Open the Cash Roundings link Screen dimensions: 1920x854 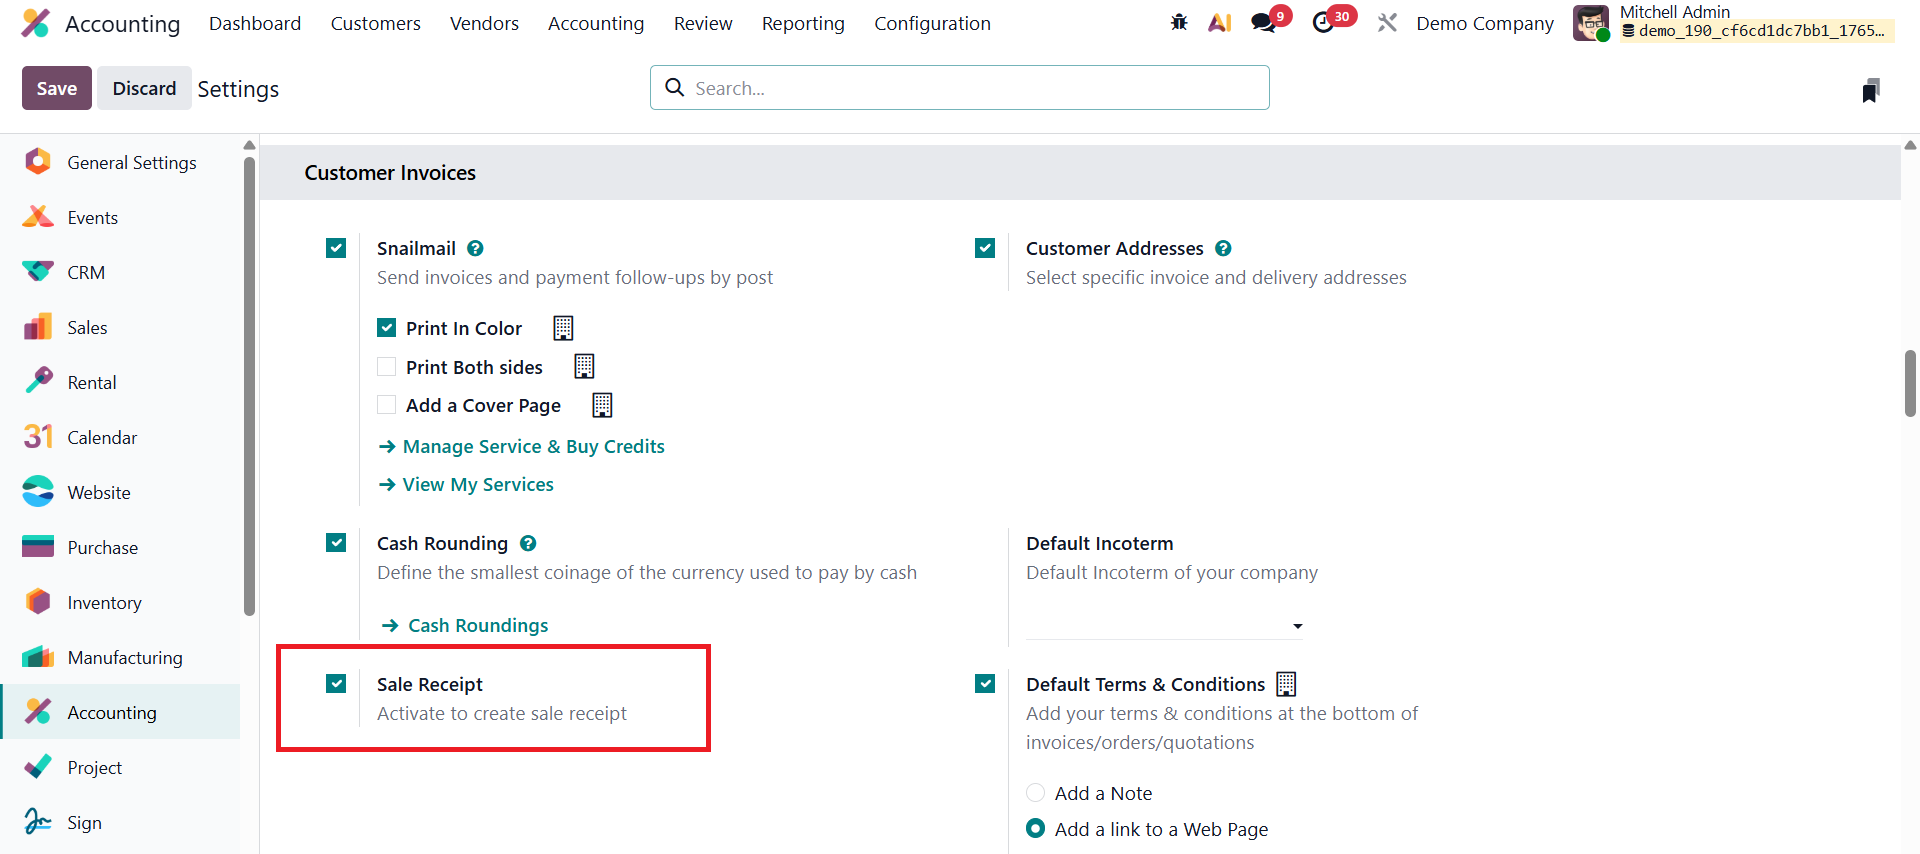[478, 625]
